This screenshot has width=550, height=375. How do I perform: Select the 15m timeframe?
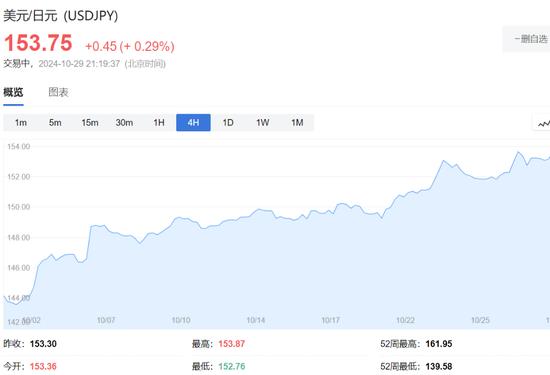[90, 122]
